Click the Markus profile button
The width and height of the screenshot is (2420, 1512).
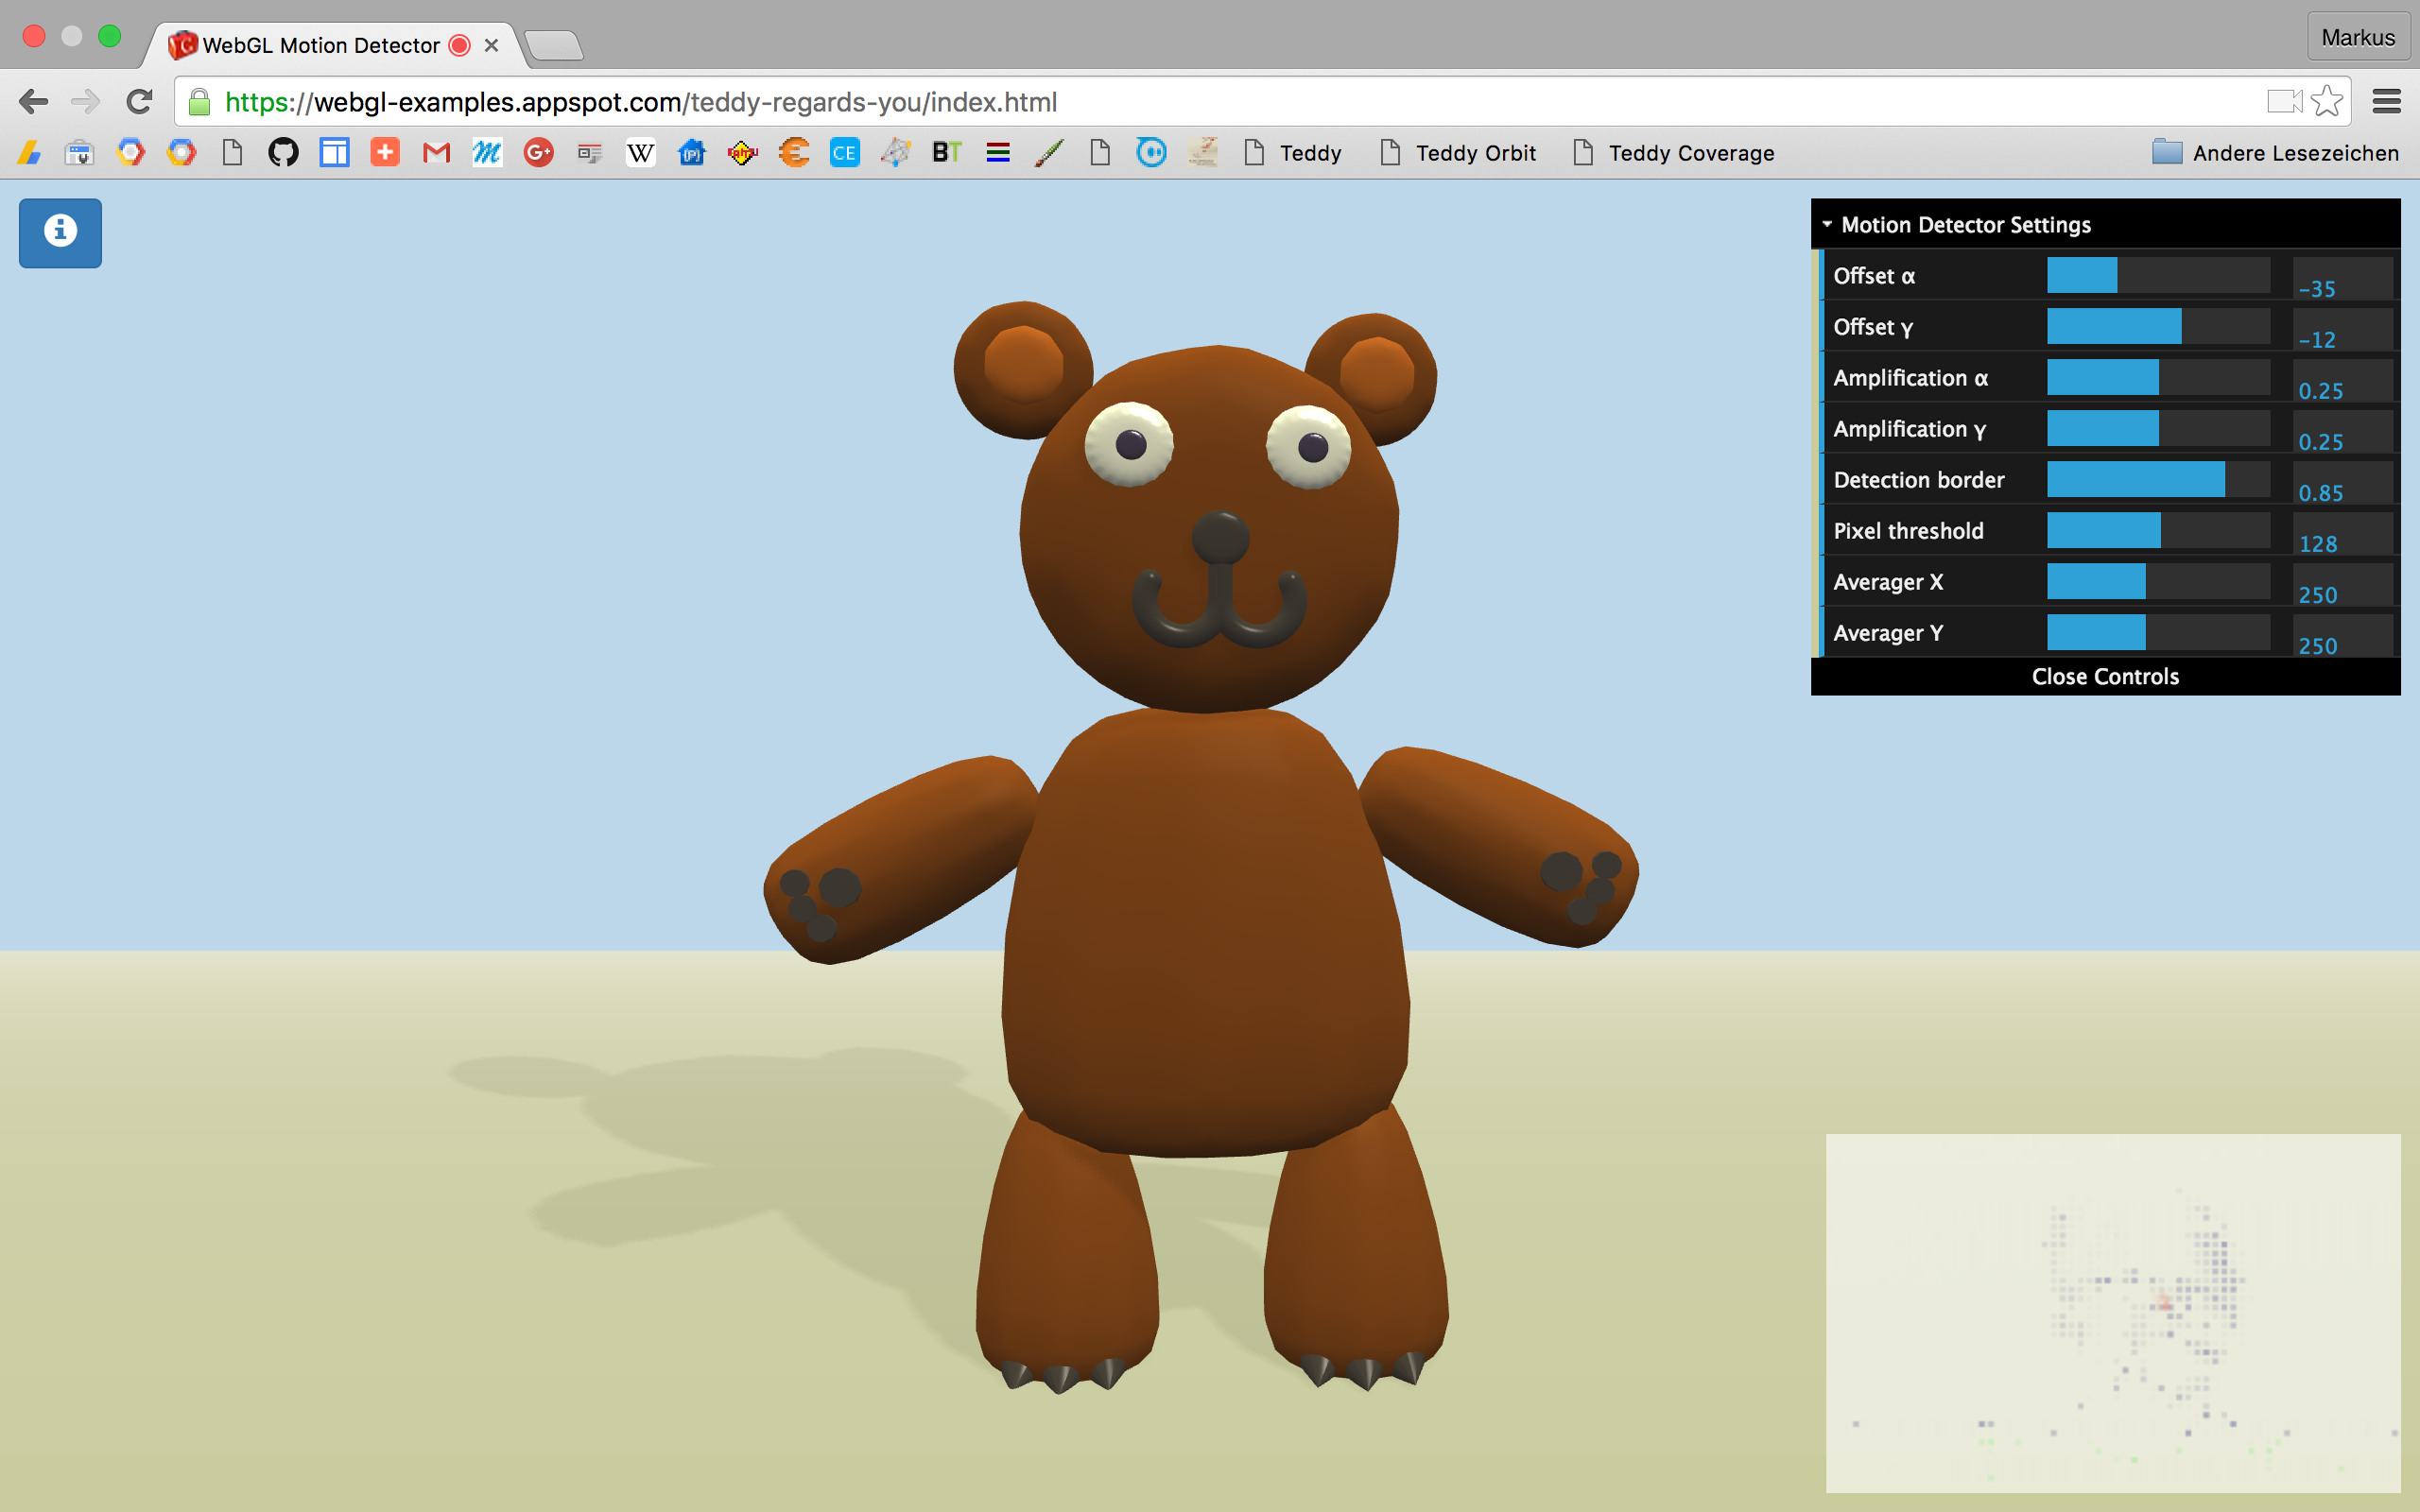pos(2357,38)
